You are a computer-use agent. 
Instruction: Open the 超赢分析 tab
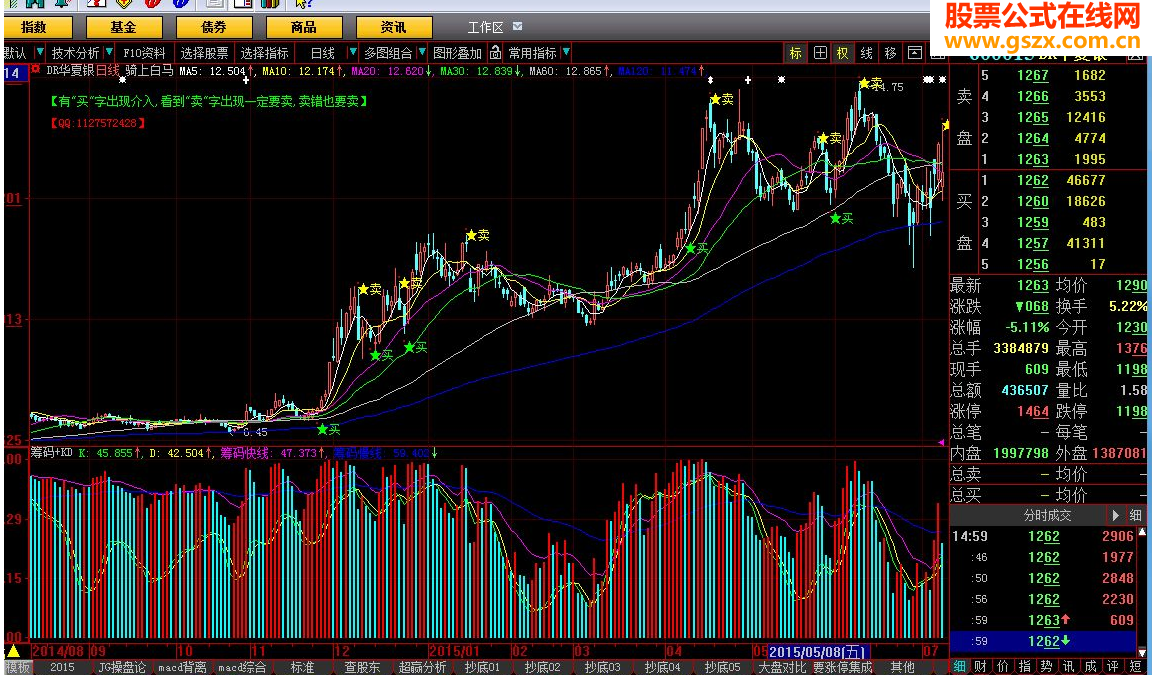[422, 667]
